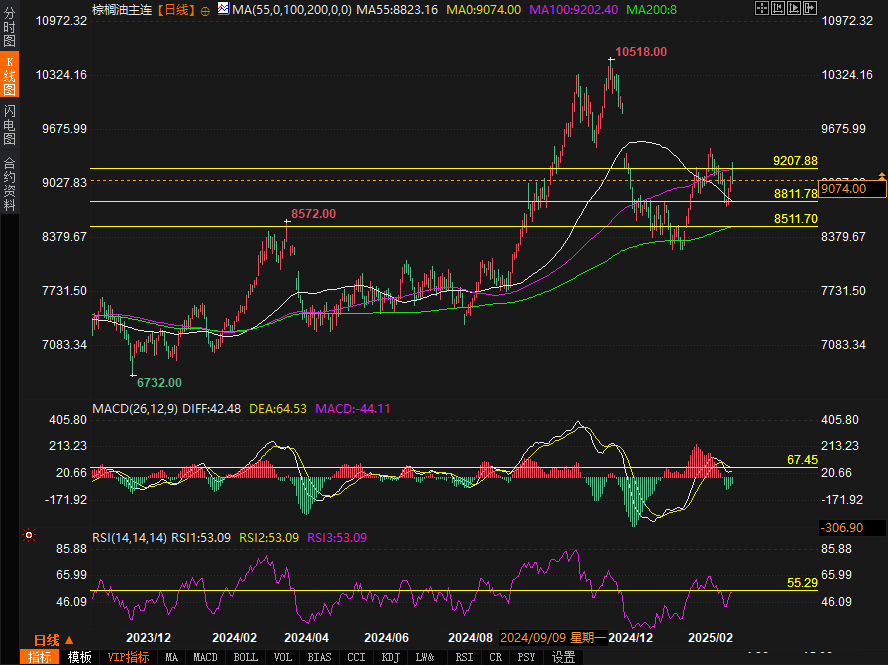
Task: Switch to 闪电图 view
Action: pos(9,124)
